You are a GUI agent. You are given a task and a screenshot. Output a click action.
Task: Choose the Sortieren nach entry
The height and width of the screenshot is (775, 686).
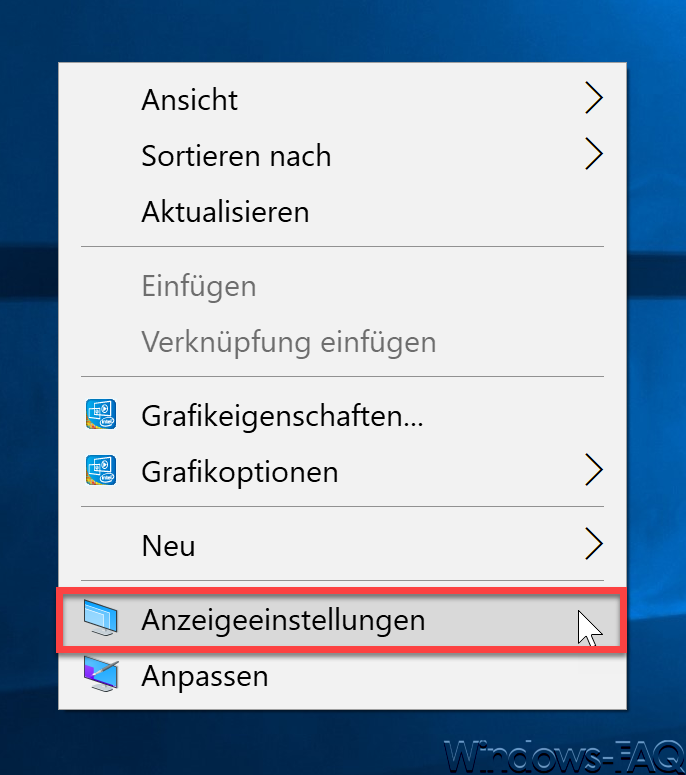[343, 155]
